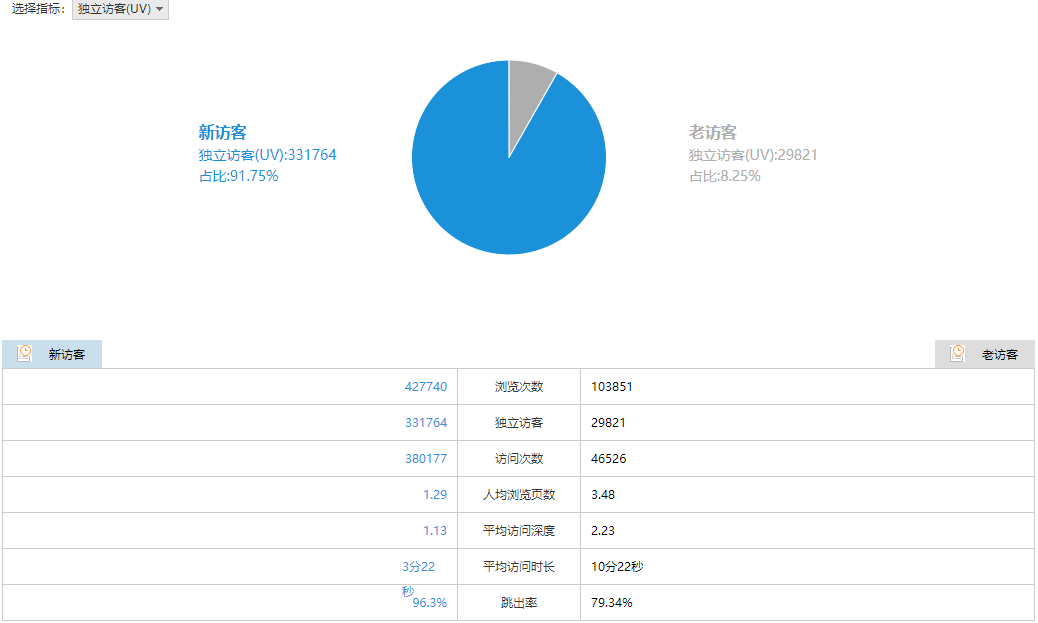Click the 1.13 average visit depth value

click(435, 531)
